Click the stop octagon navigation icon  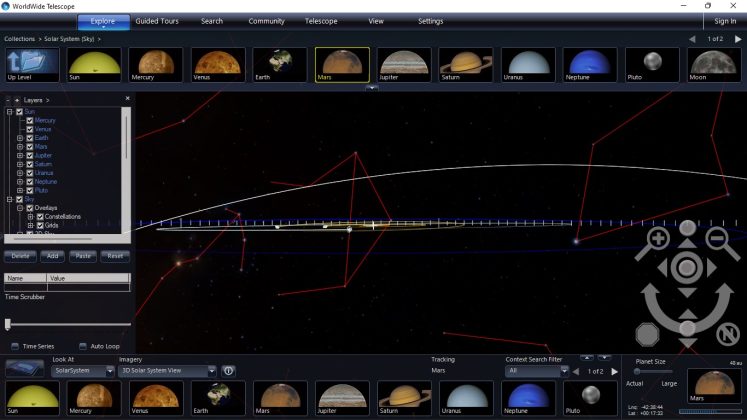pyautogui.click(x=647, y=335)
